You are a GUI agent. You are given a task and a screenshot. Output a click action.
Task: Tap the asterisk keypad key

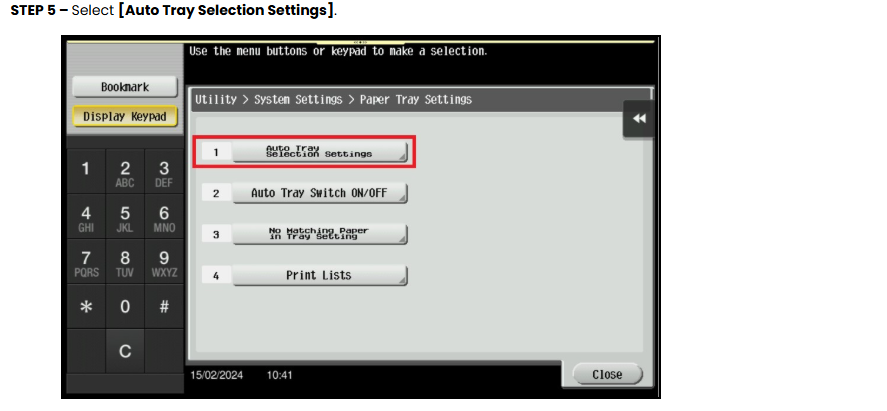[86, 306]
